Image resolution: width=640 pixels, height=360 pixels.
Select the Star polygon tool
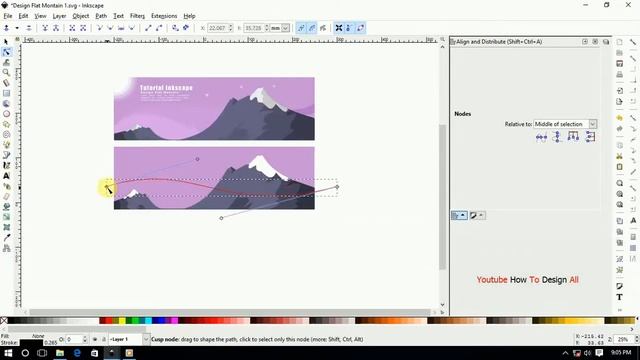[x=6, y=124]
